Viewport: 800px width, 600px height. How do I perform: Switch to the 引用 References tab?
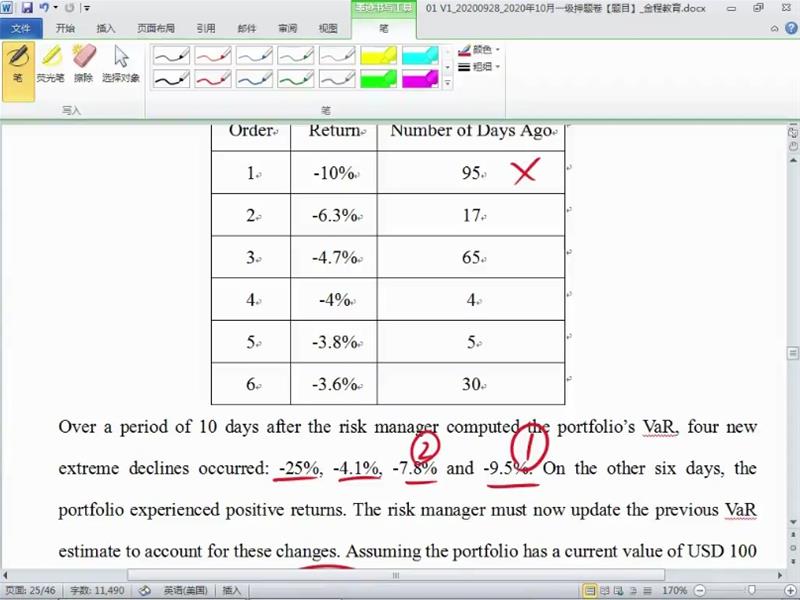pyautogui.click(x=206, y=29)
